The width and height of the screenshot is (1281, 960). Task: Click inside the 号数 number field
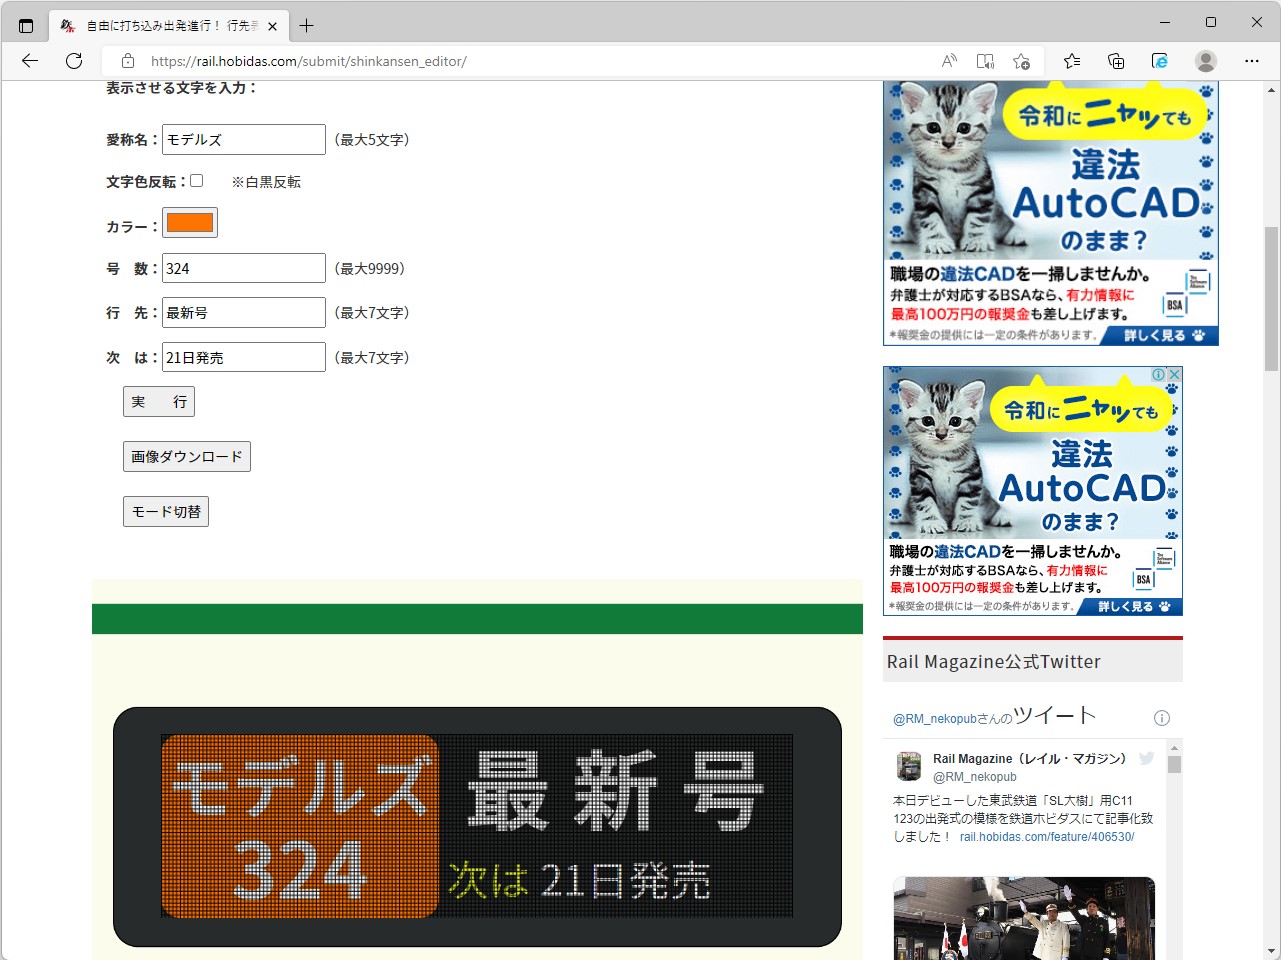[243, 267]
